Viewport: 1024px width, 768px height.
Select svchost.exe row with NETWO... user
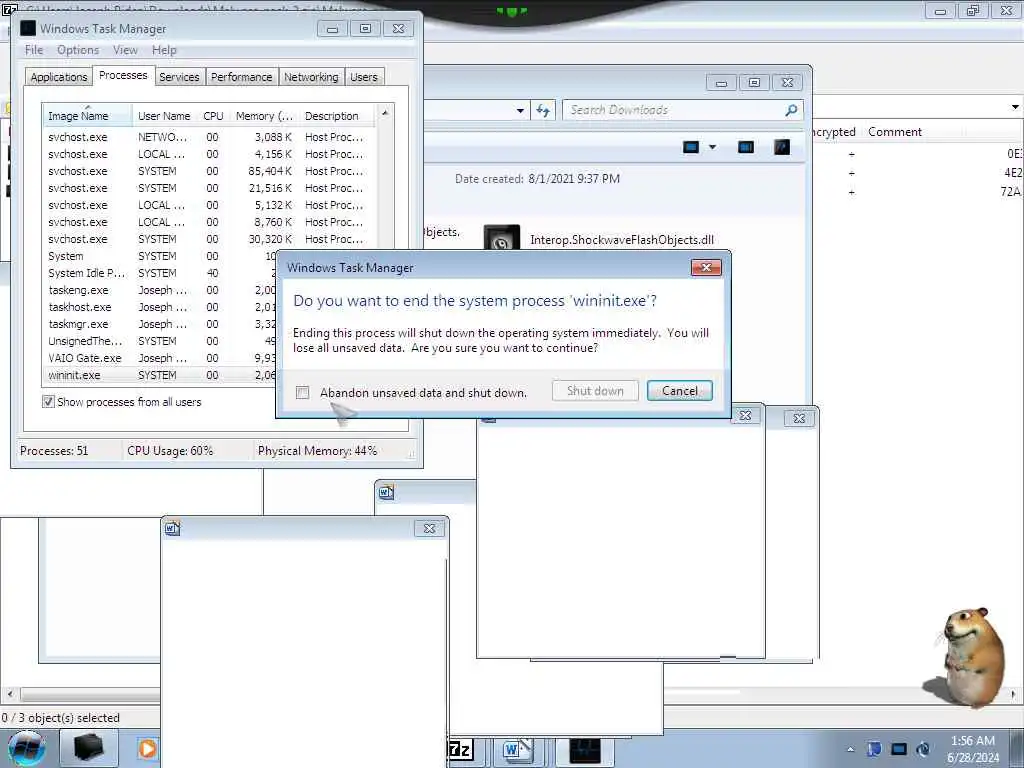tap(209, 137)
